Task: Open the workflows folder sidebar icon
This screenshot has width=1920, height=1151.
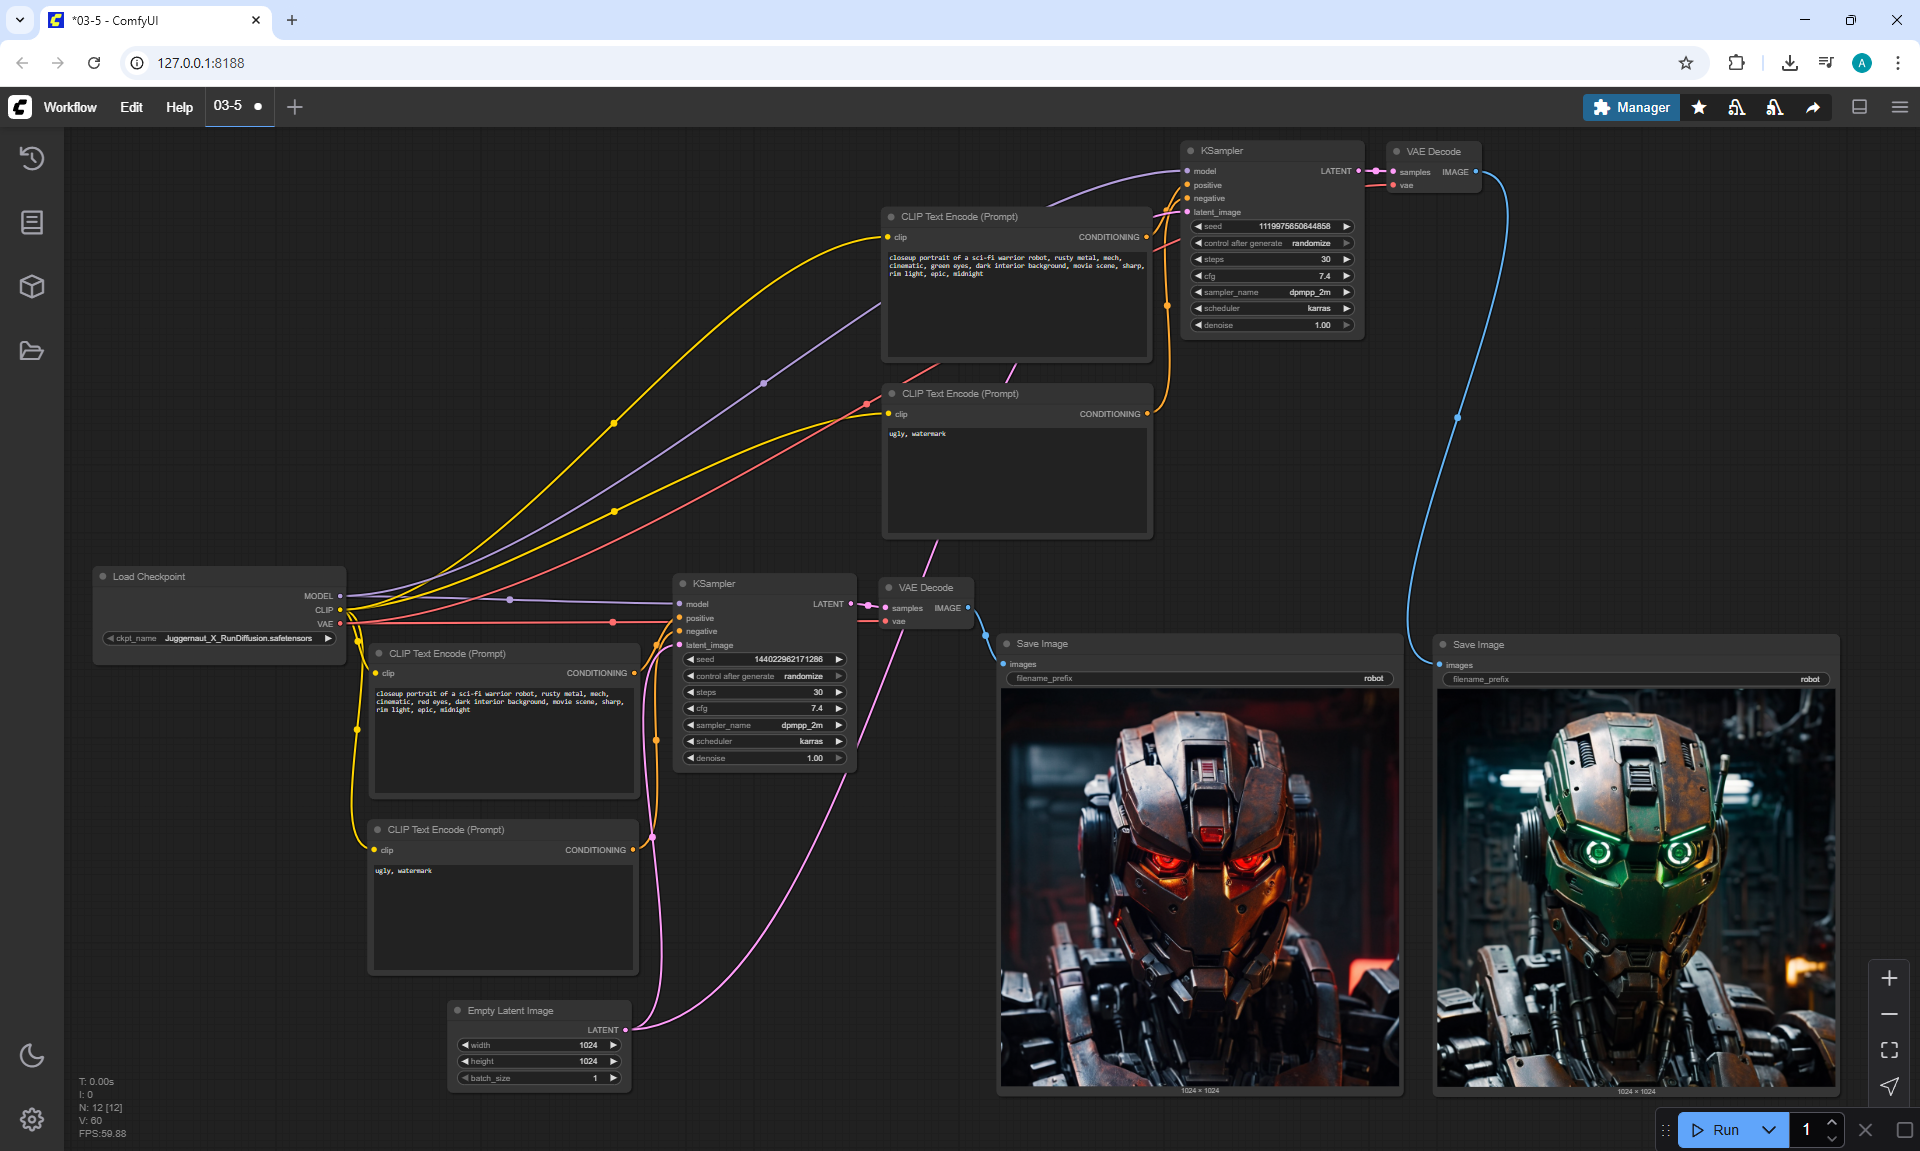Action: tap(32, 351)
